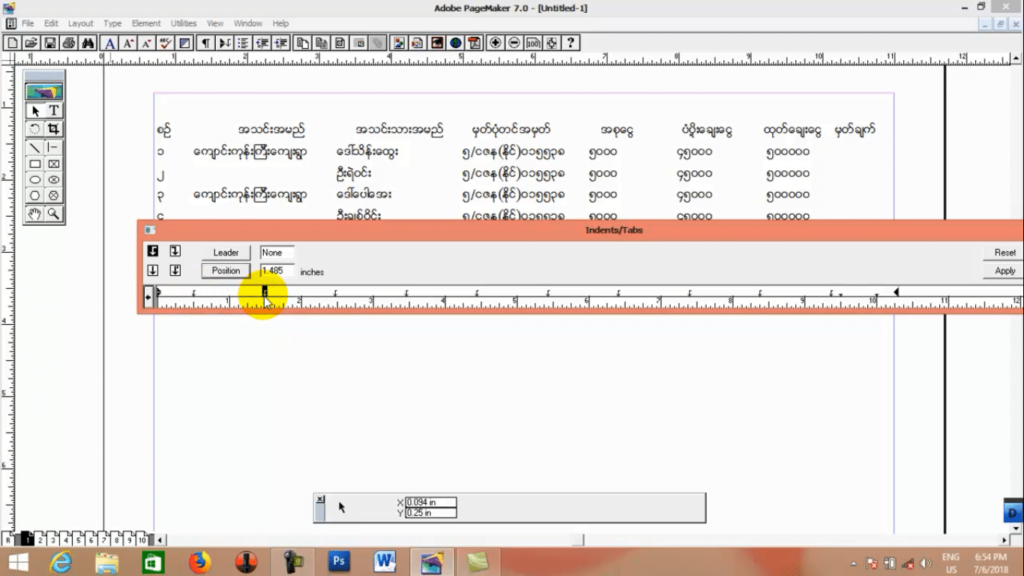Click the Insert Pages toolbar icon

(302, 43)
